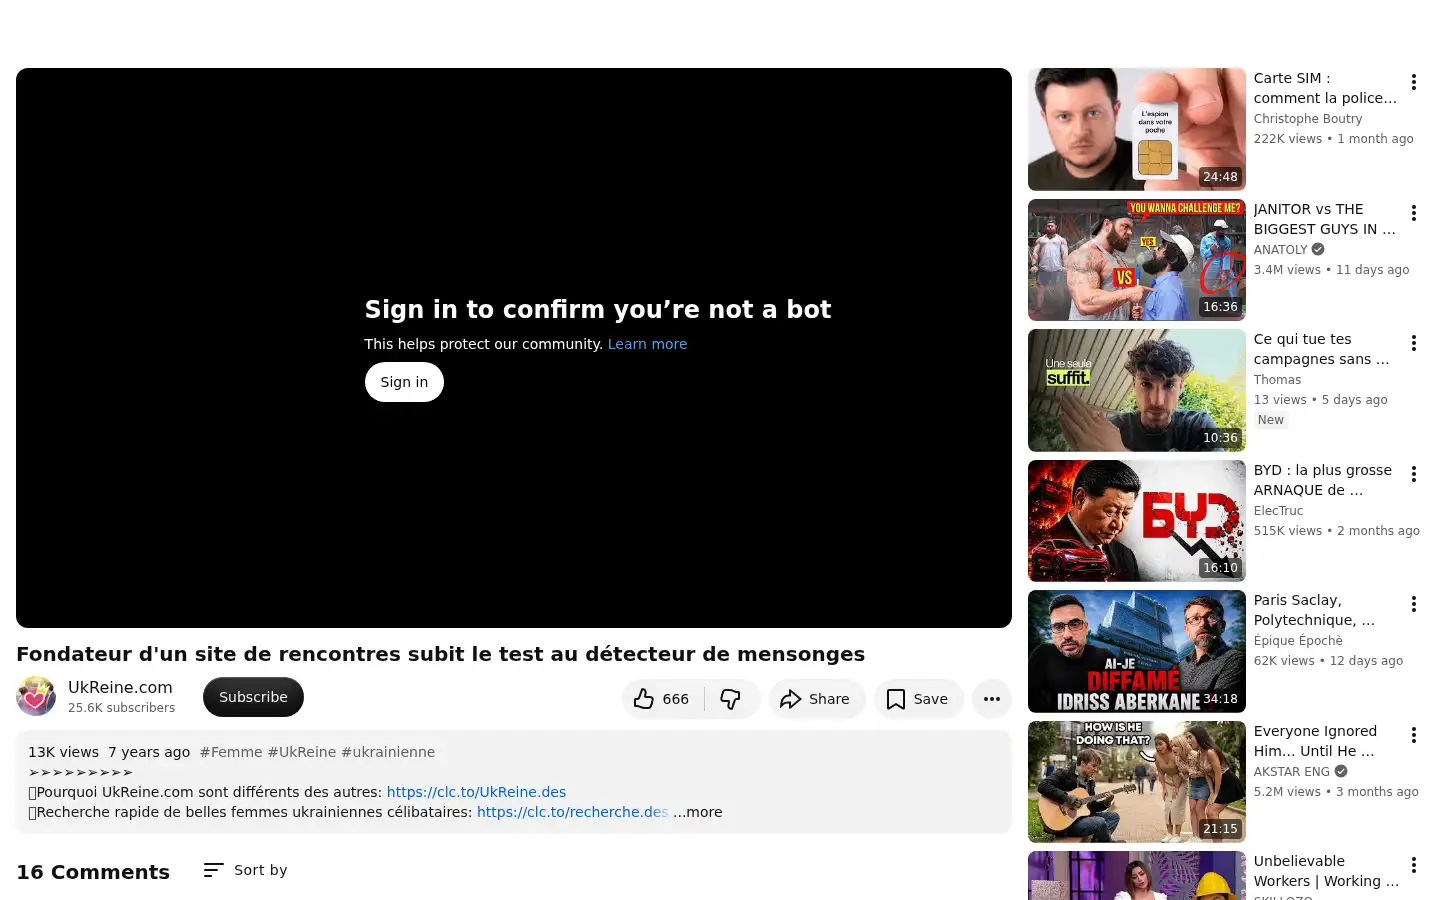
Task: Open options menu for Paris Saclay video
Action: point(1414,604)
